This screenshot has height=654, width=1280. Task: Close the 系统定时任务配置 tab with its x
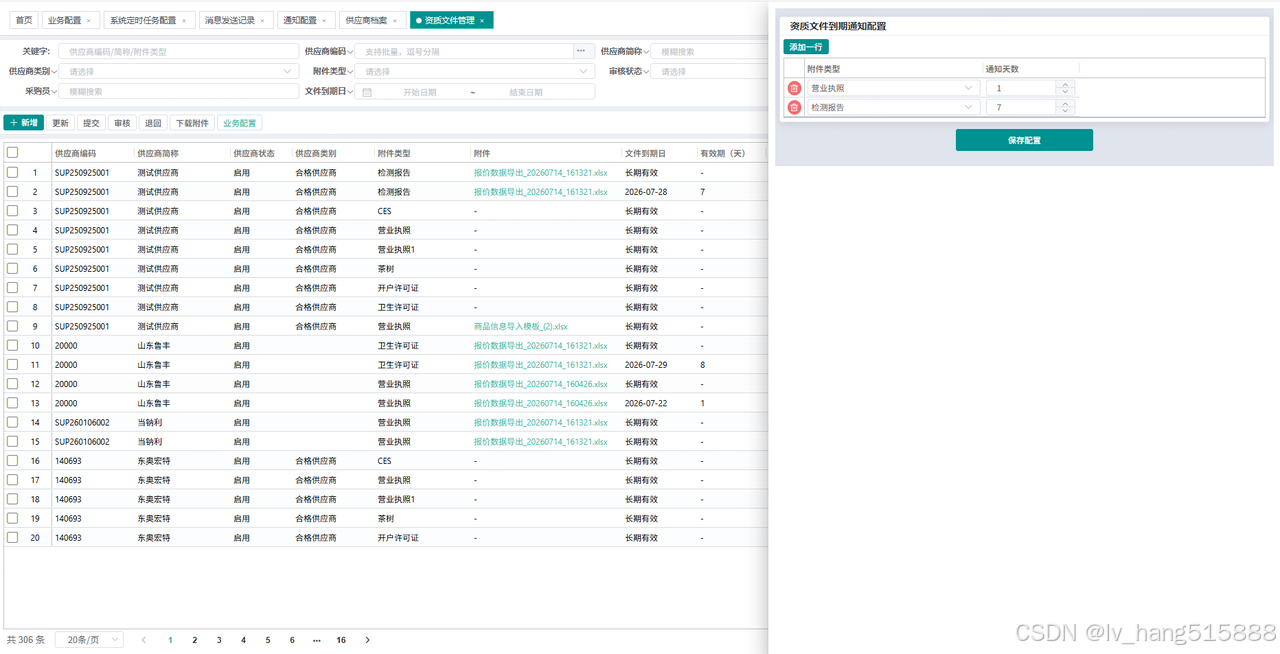point(183,20)
